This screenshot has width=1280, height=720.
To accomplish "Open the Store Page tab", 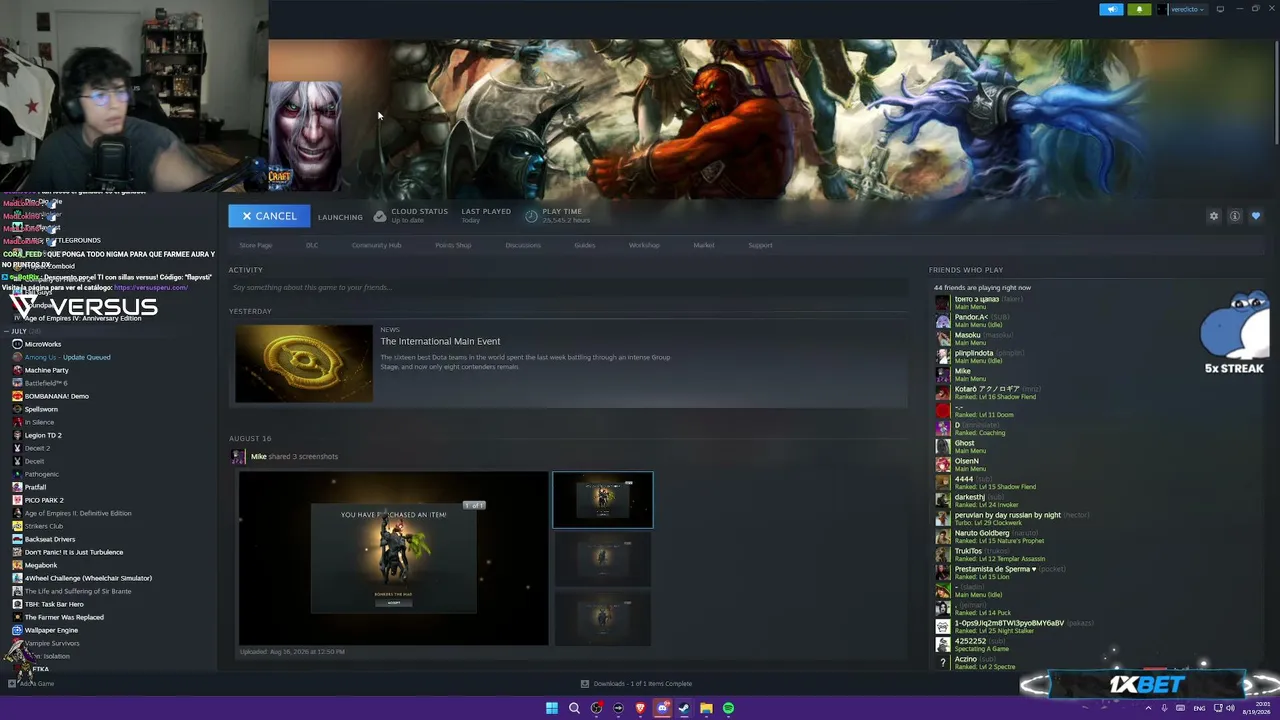I will coord(256,245).
